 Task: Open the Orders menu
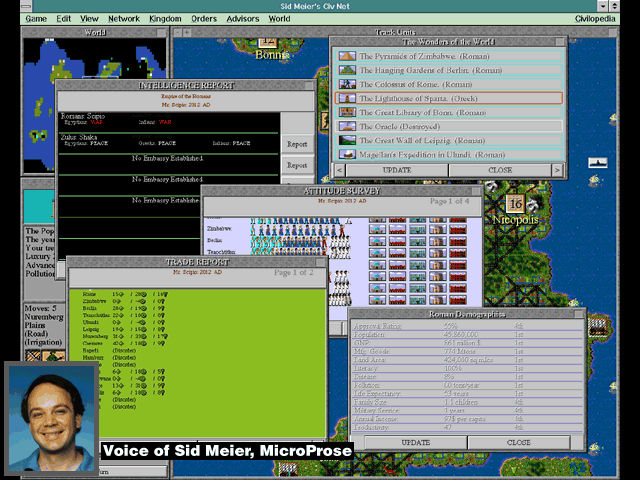pyautogui.click(x=204, y=19)
